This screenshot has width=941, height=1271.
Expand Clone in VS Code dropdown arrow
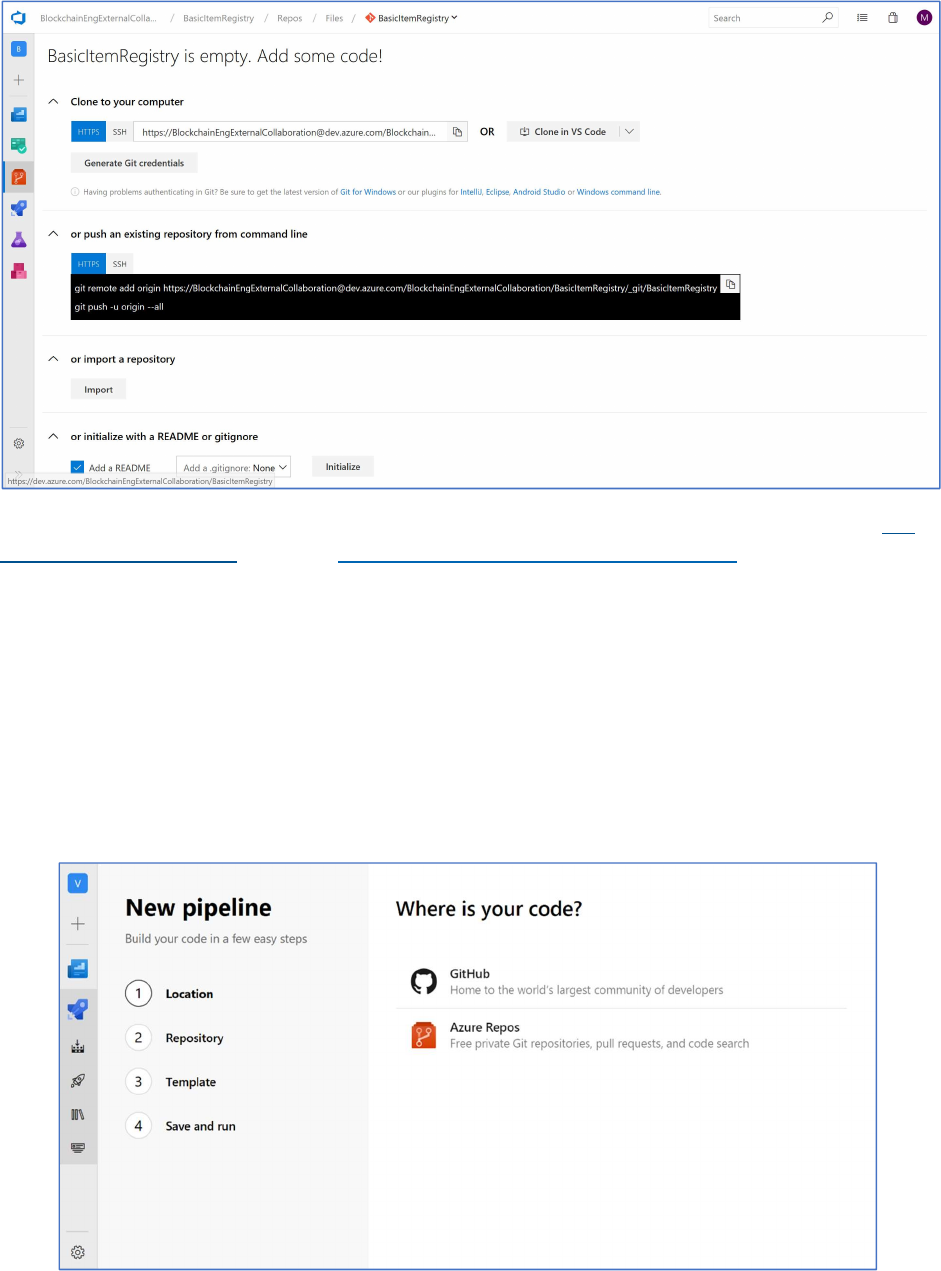(629, 131)
